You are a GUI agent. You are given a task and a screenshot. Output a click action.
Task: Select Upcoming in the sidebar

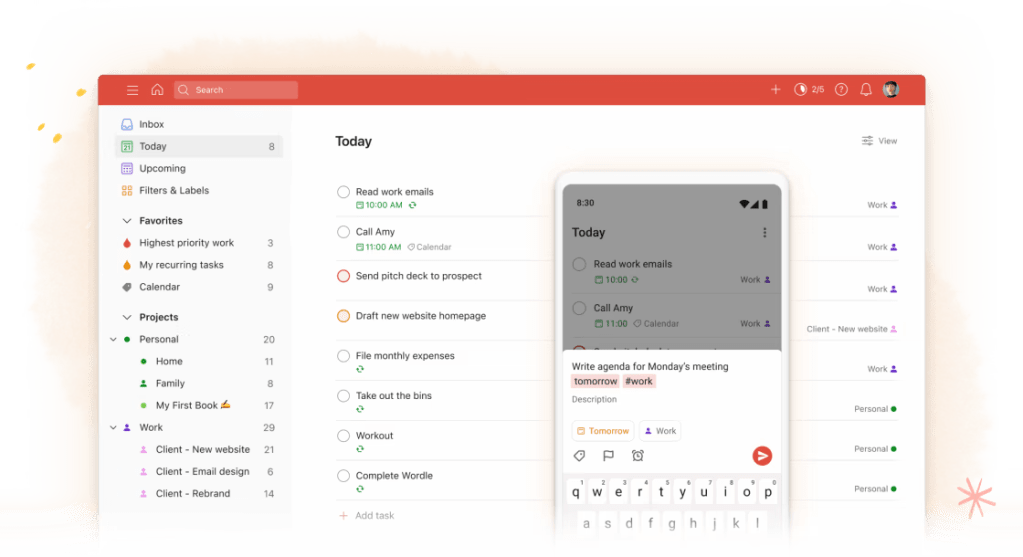click(x=162, y=169)
